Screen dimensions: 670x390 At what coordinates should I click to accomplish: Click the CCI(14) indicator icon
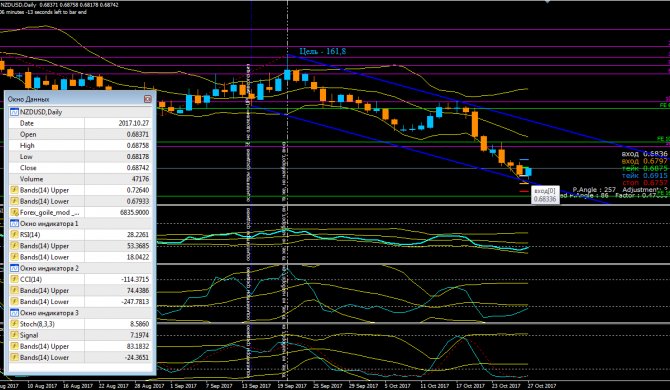[14, 279]
